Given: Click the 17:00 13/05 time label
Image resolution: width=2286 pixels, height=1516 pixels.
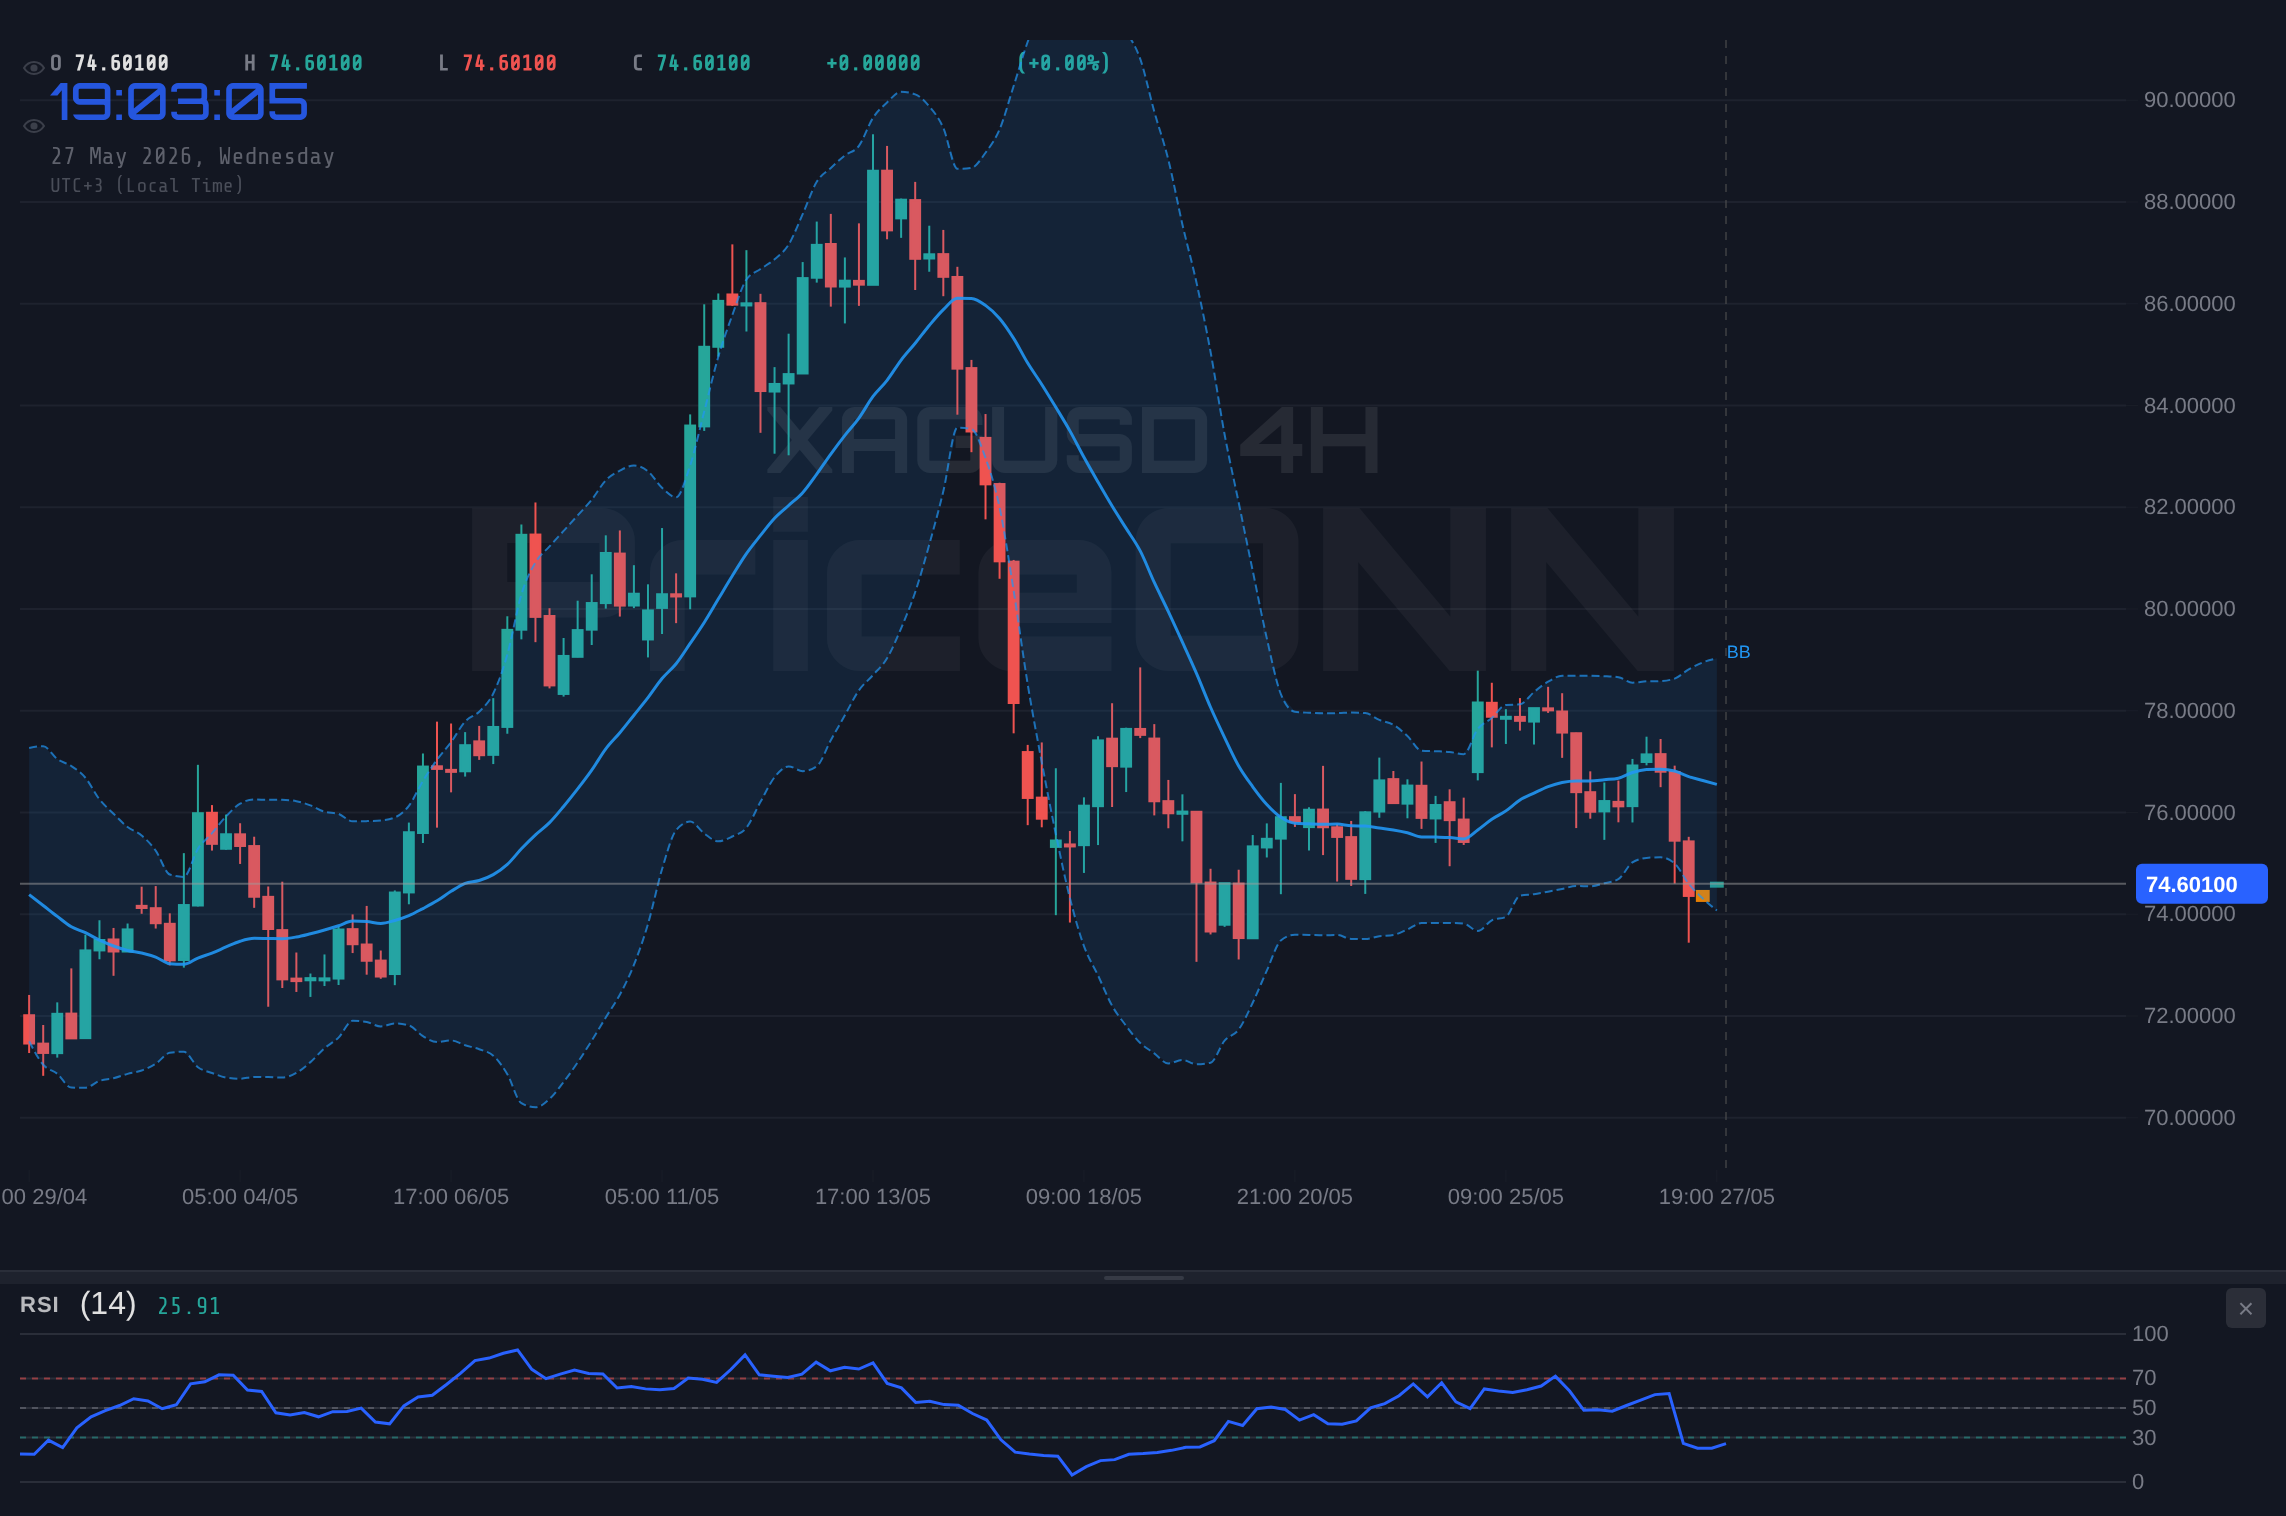Looking at the screenshot, I should (873, 1197).
